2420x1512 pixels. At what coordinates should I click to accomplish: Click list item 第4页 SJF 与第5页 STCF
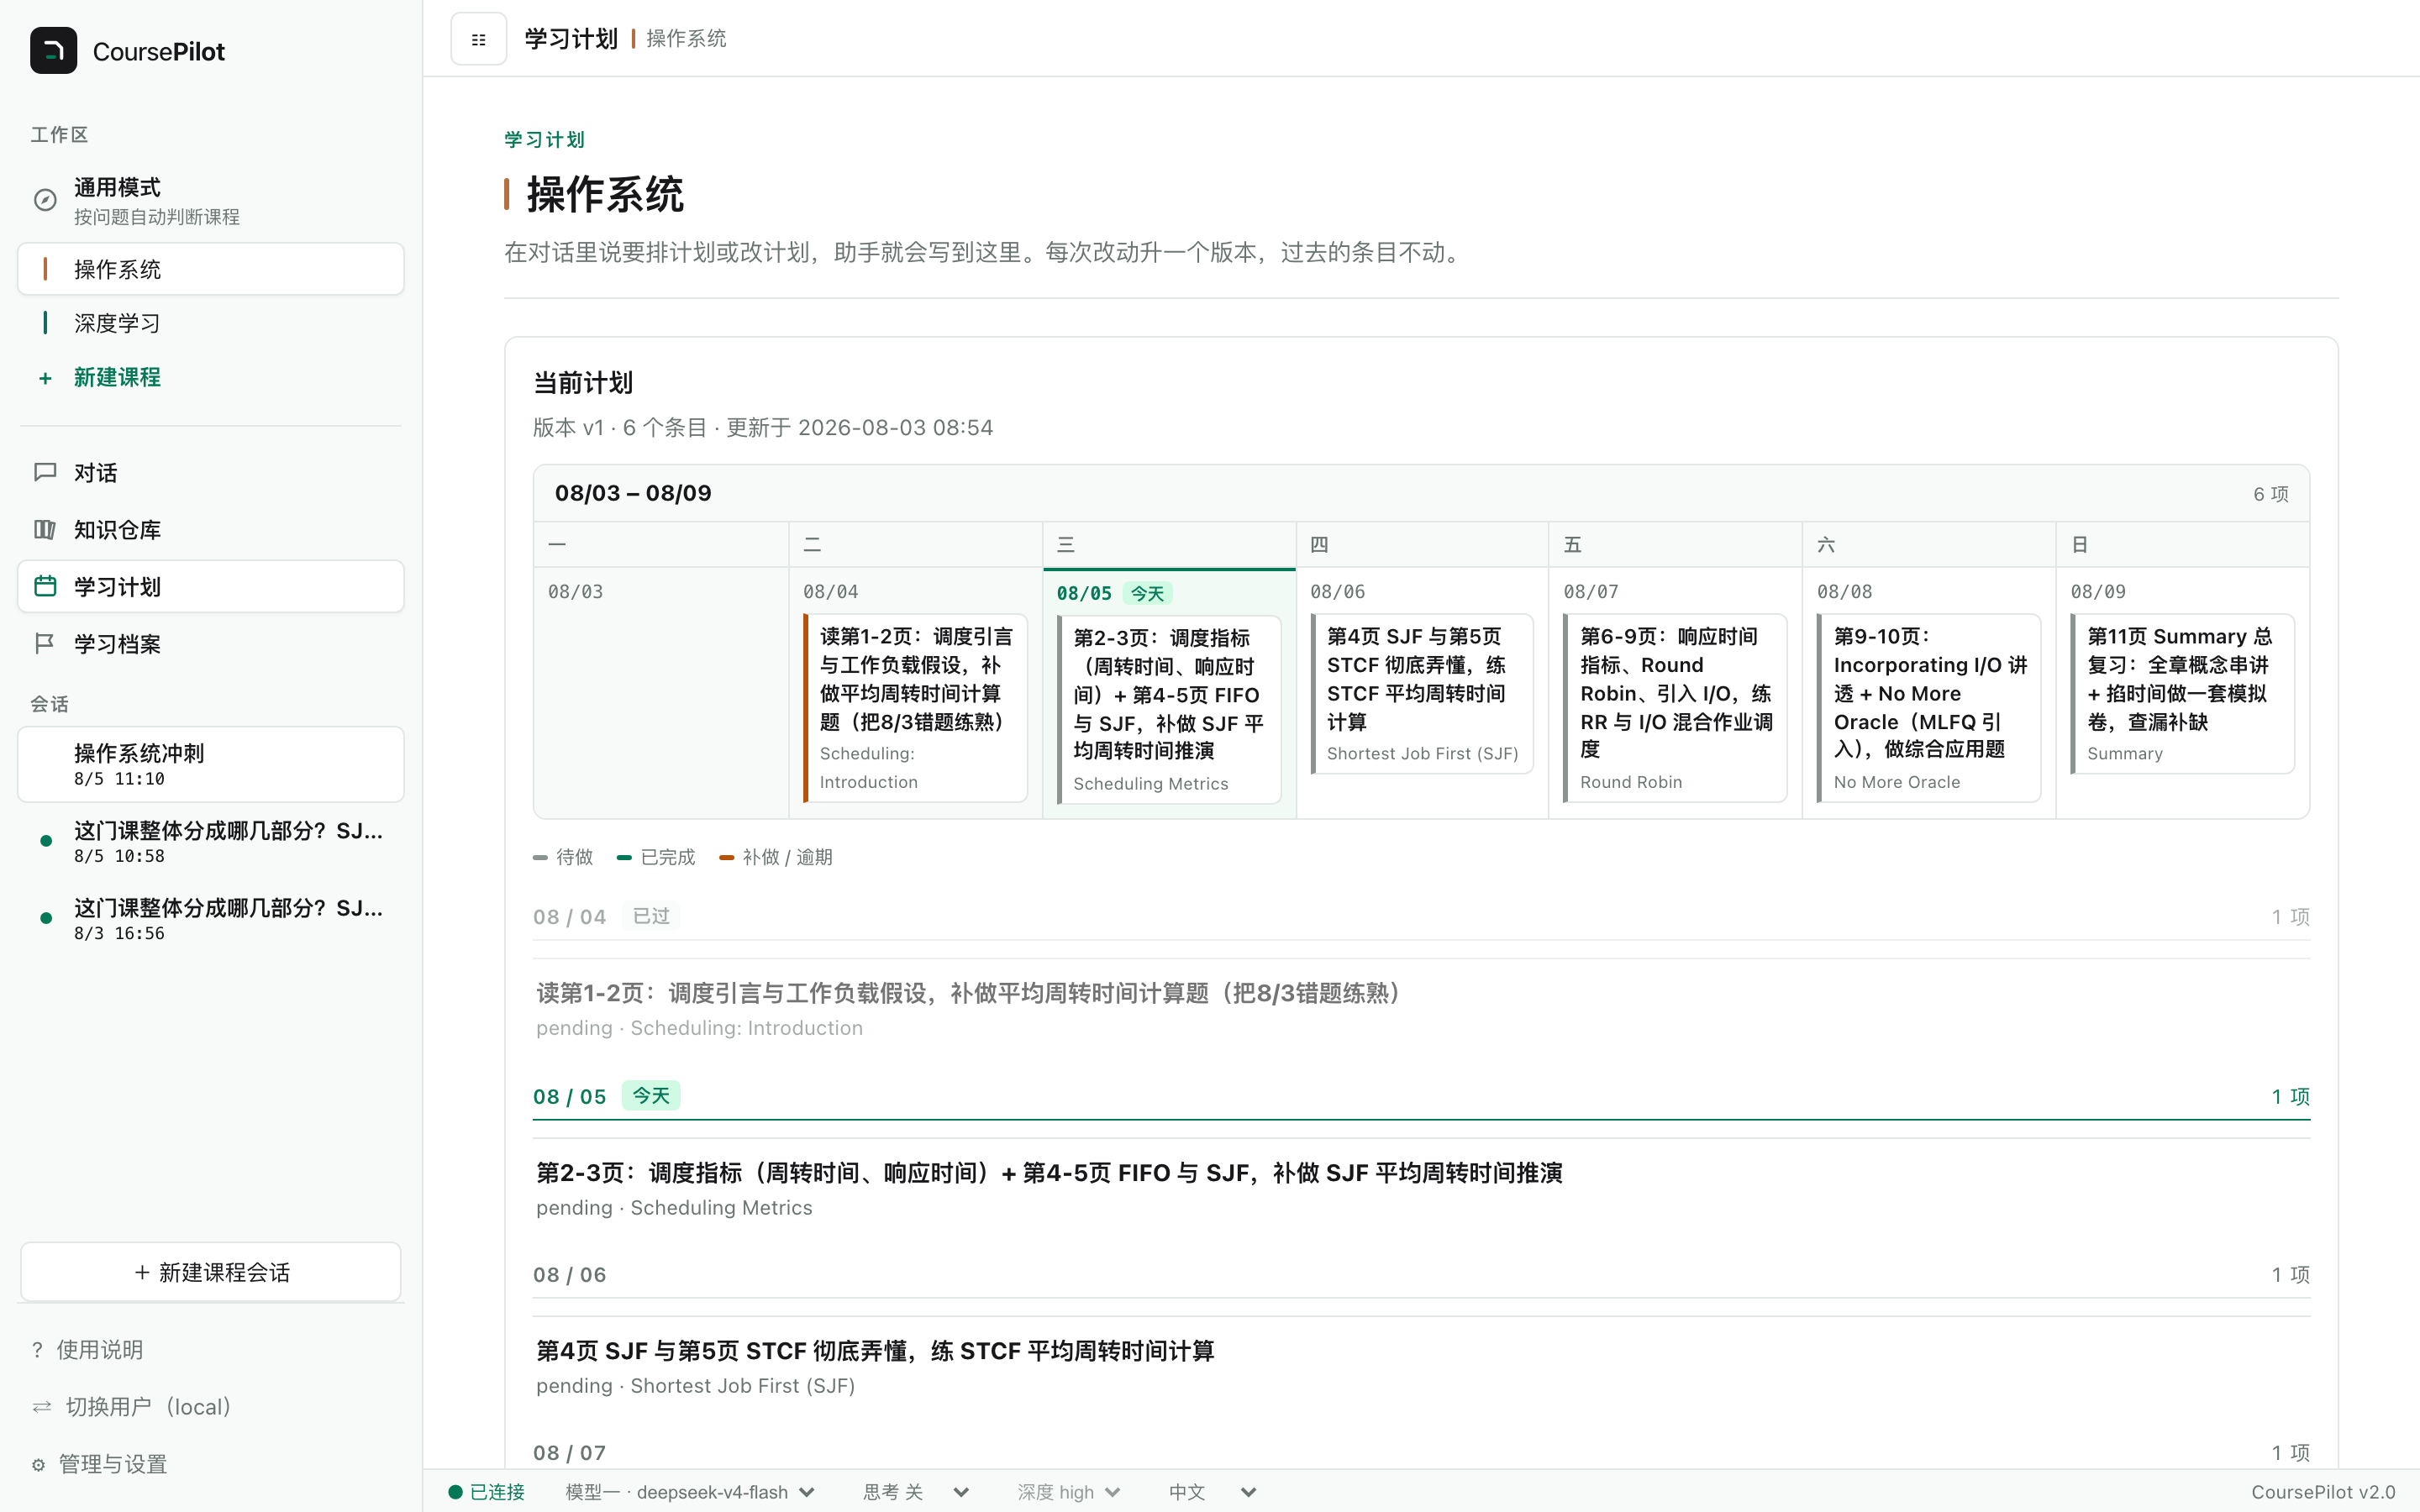[1421, 1366]
